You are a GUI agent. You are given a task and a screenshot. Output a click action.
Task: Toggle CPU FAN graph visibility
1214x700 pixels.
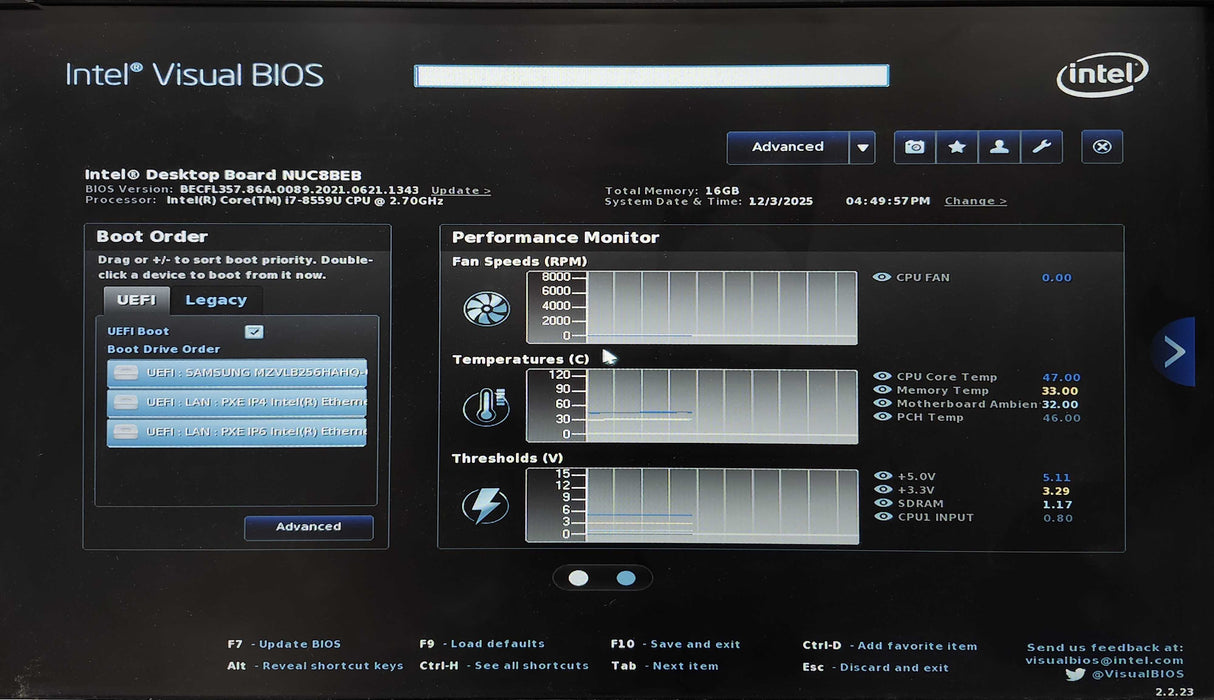click(x=882, y=277)
